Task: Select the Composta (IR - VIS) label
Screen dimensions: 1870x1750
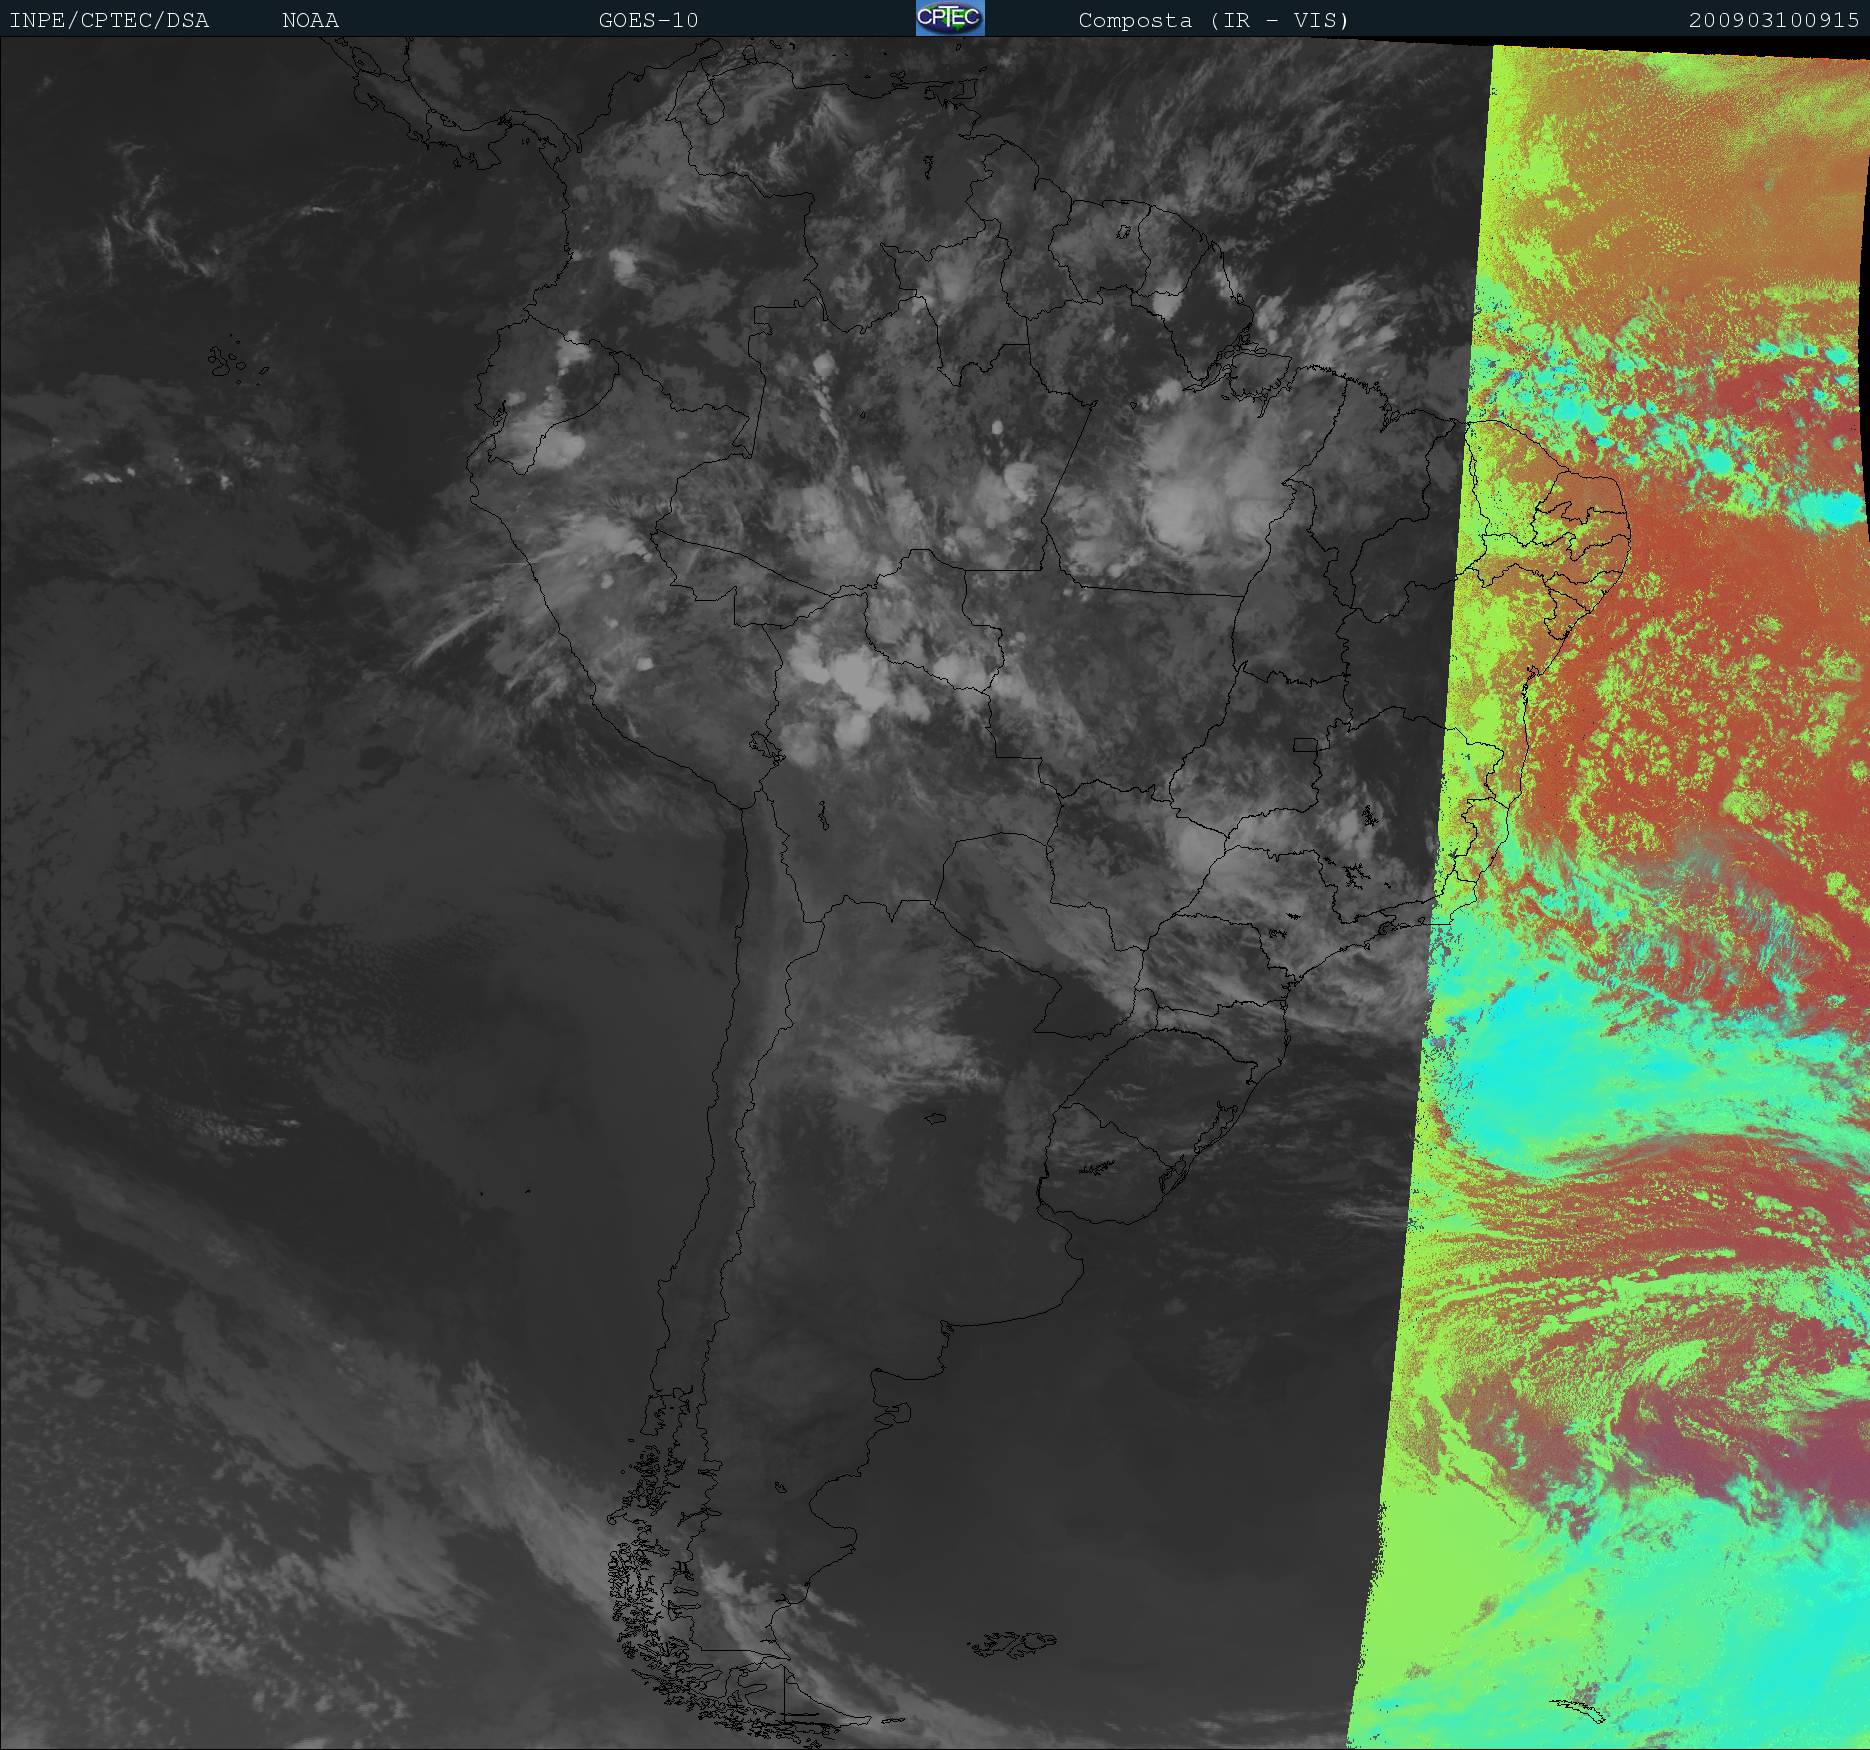Action: click(x=1214, y=20)
